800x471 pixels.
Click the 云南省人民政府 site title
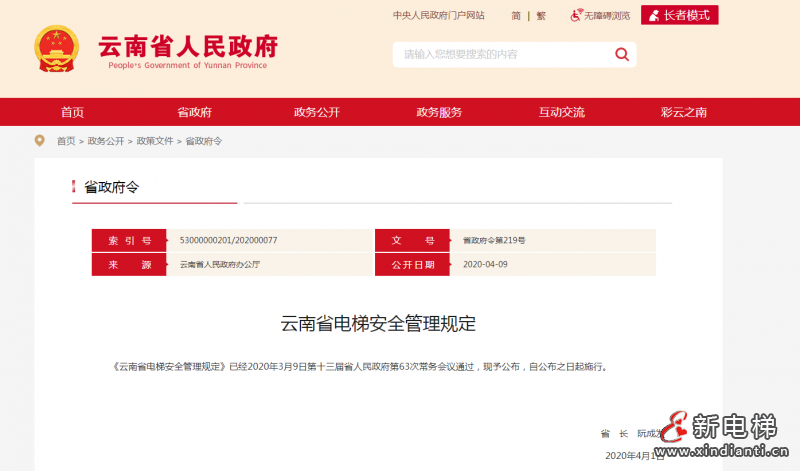(x=188, y=46)
